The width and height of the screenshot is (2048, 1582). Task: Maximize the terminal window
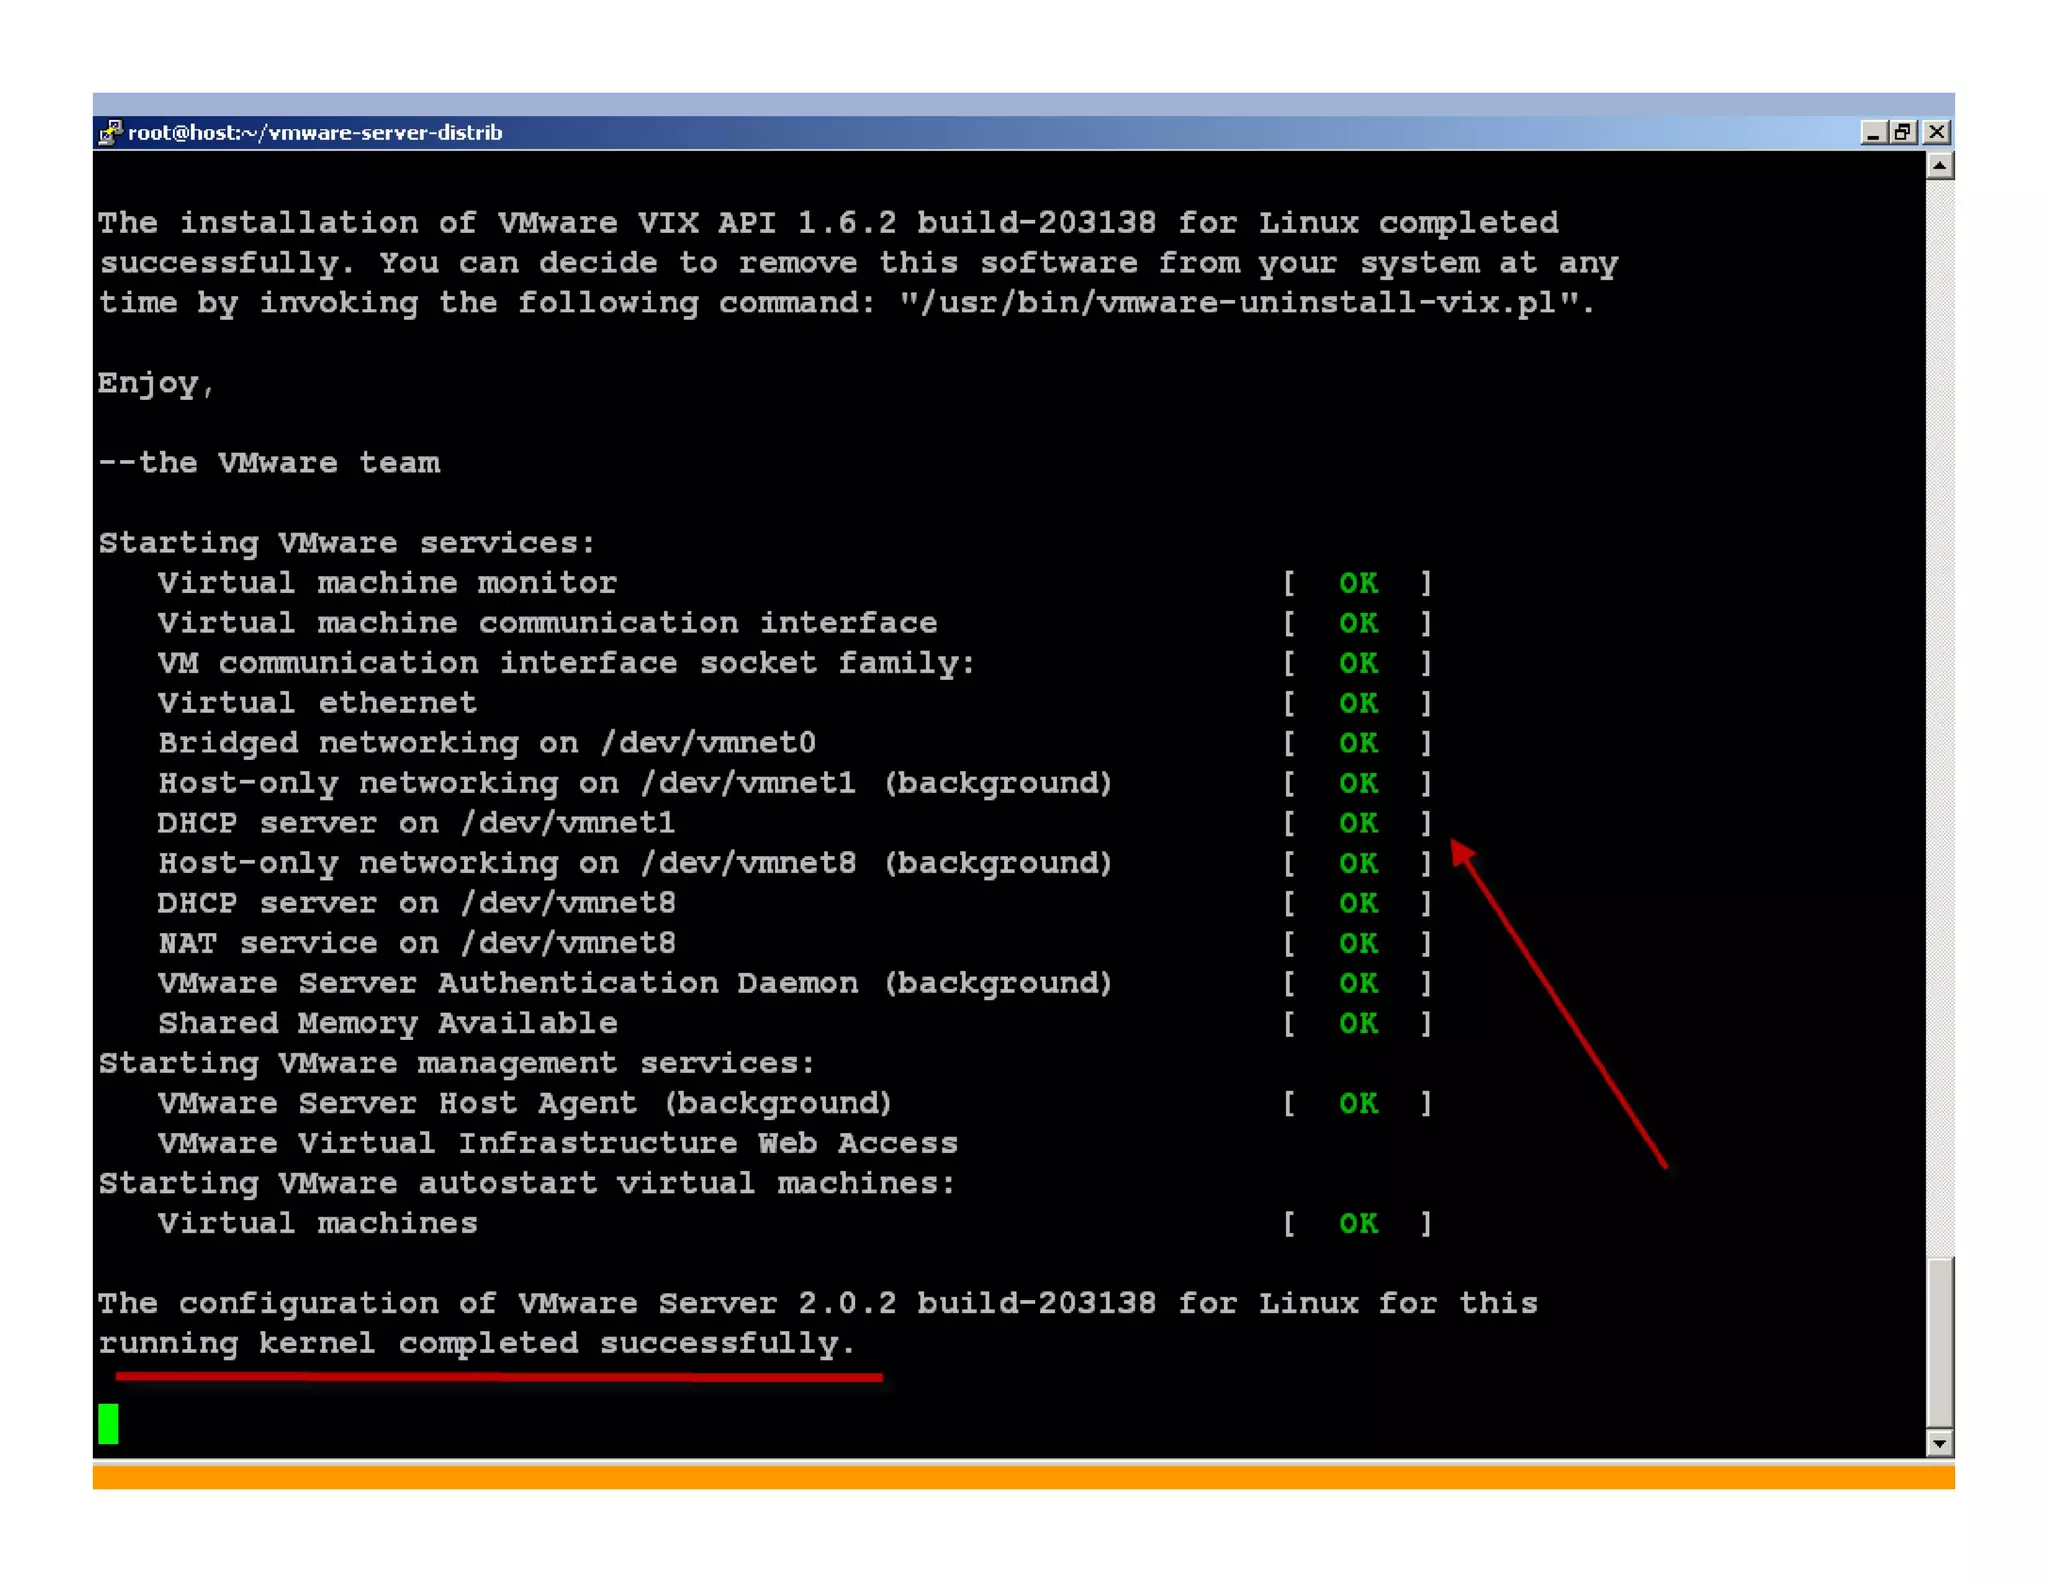tap(1903, 132)
